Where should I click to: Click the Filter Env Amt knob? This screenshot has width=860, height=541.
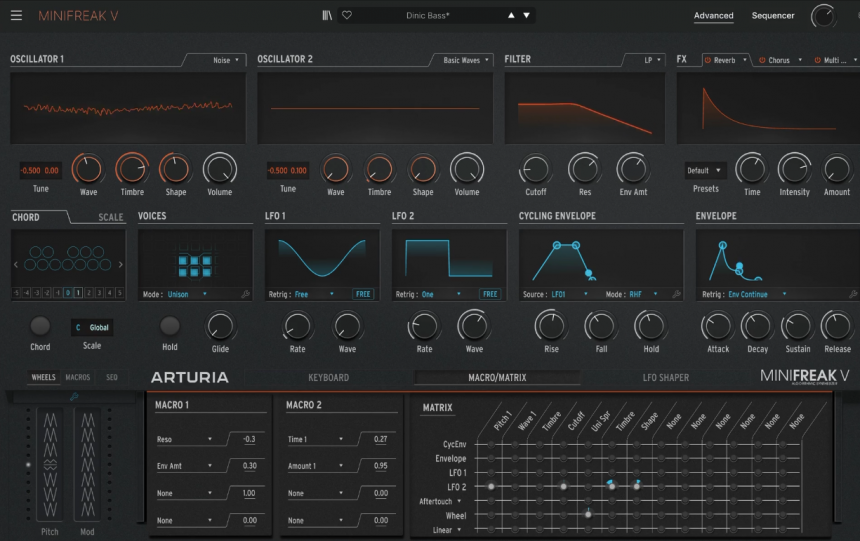633,169
